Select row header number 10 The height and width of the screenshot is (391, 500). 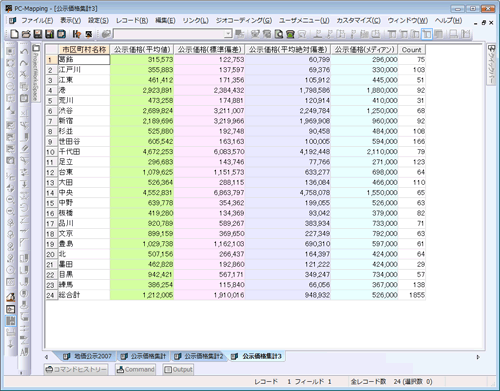pyautogui.click(x=51, y=152)
